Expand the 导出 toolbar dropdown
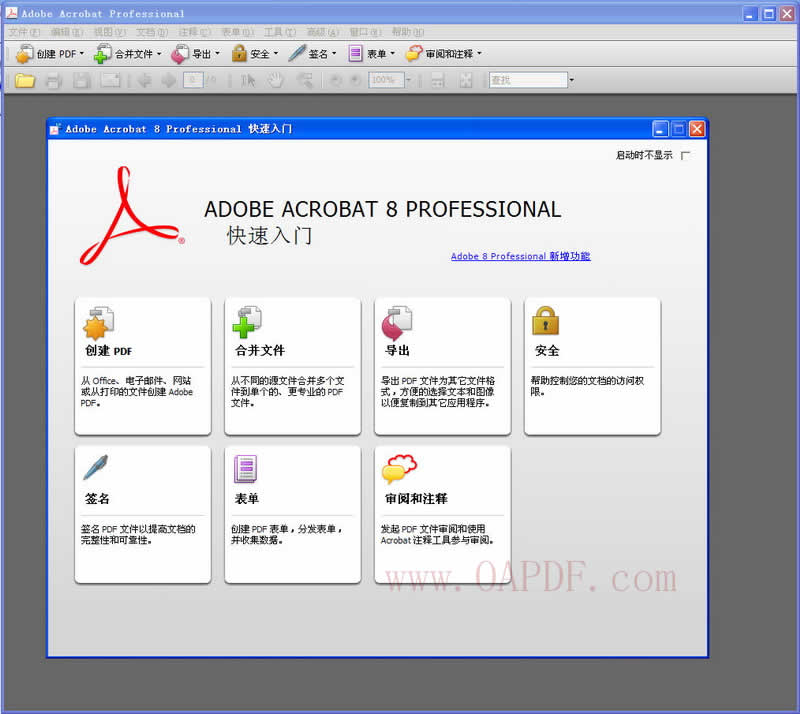This screenshot has width=800, height=714. click(217, 53)
